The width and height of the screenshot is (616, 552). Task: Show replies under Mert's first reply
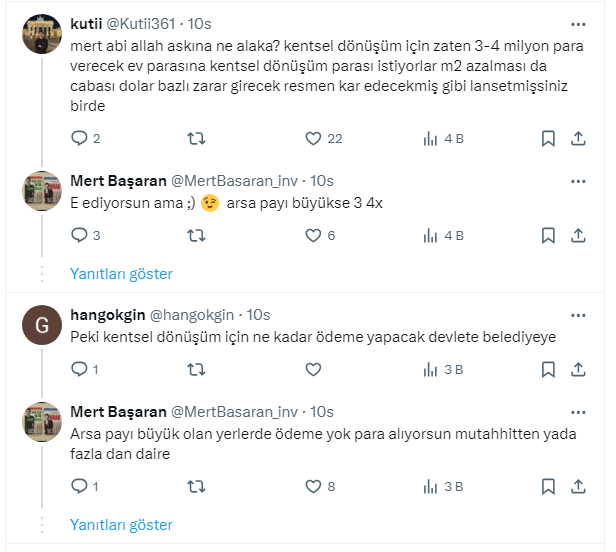click(x=121, y=273)
